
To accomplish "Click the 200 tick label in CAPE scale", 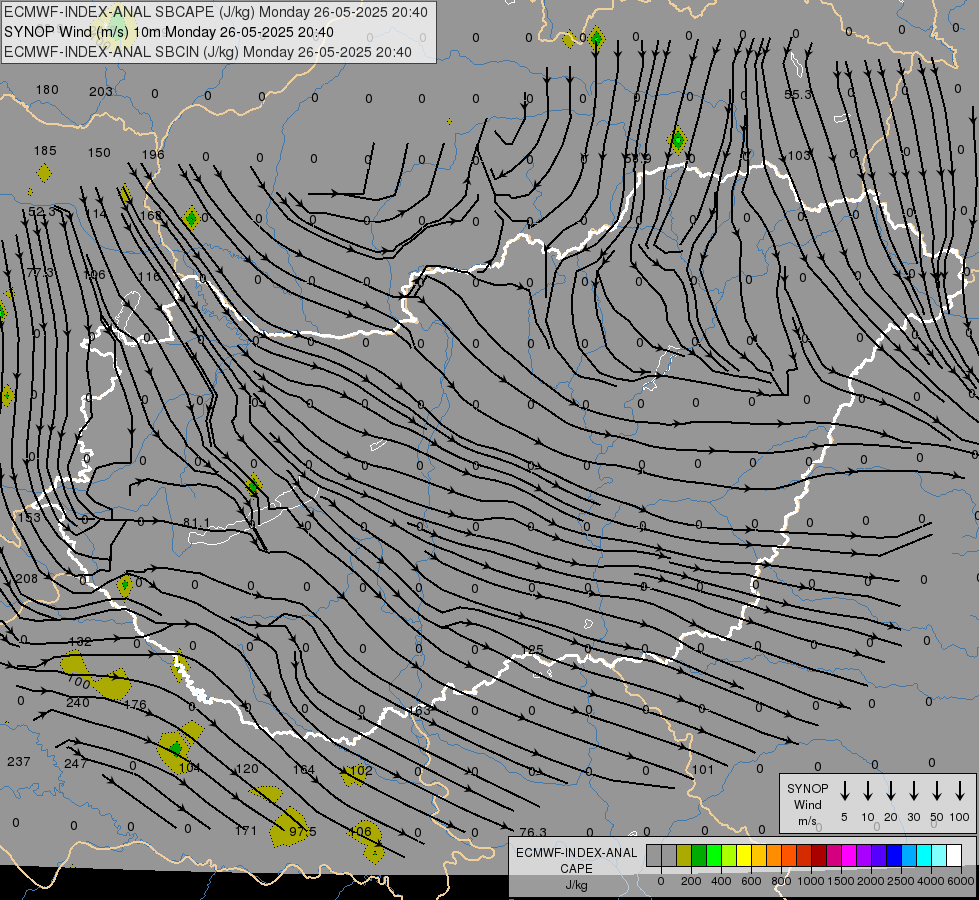I will pos(691,881).
